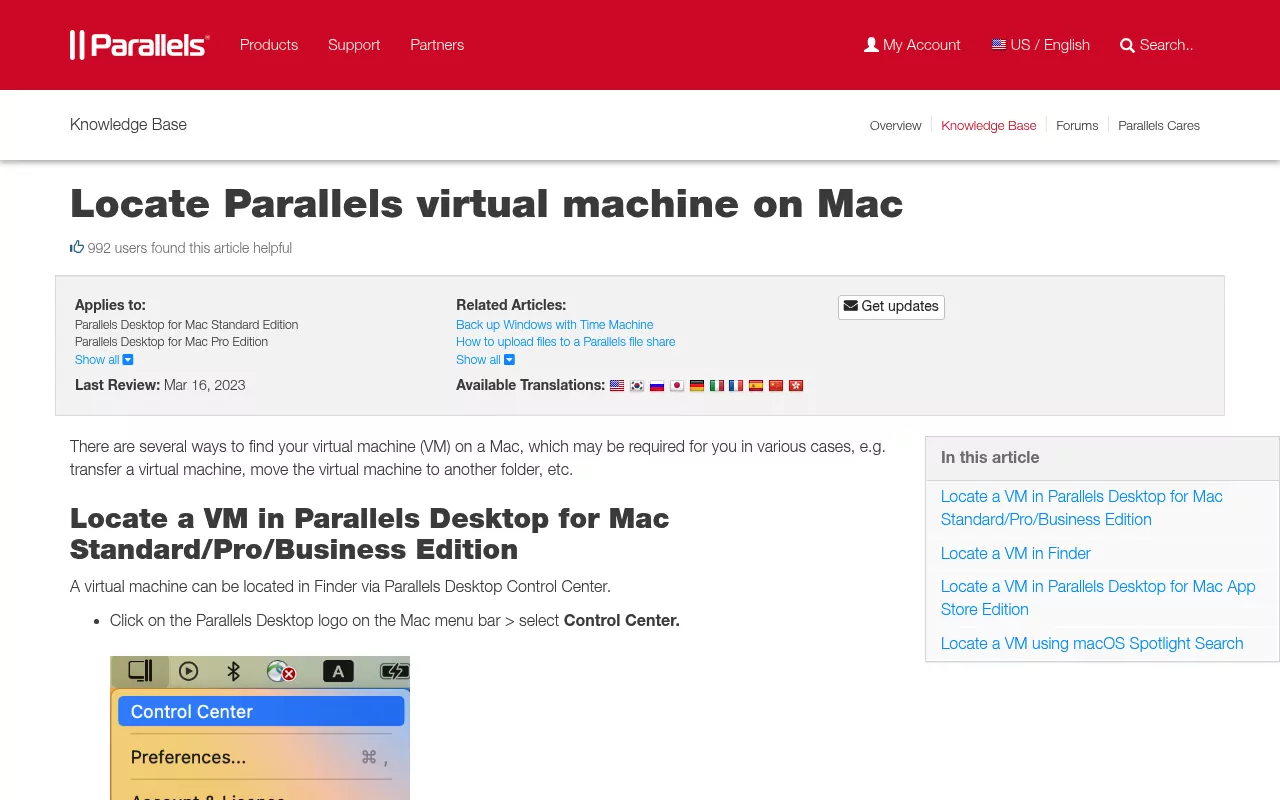Viewport: 1280px width, 800px height.
Task: Click the Knowledge Base heading at left
Action: [x=128, y=124]
